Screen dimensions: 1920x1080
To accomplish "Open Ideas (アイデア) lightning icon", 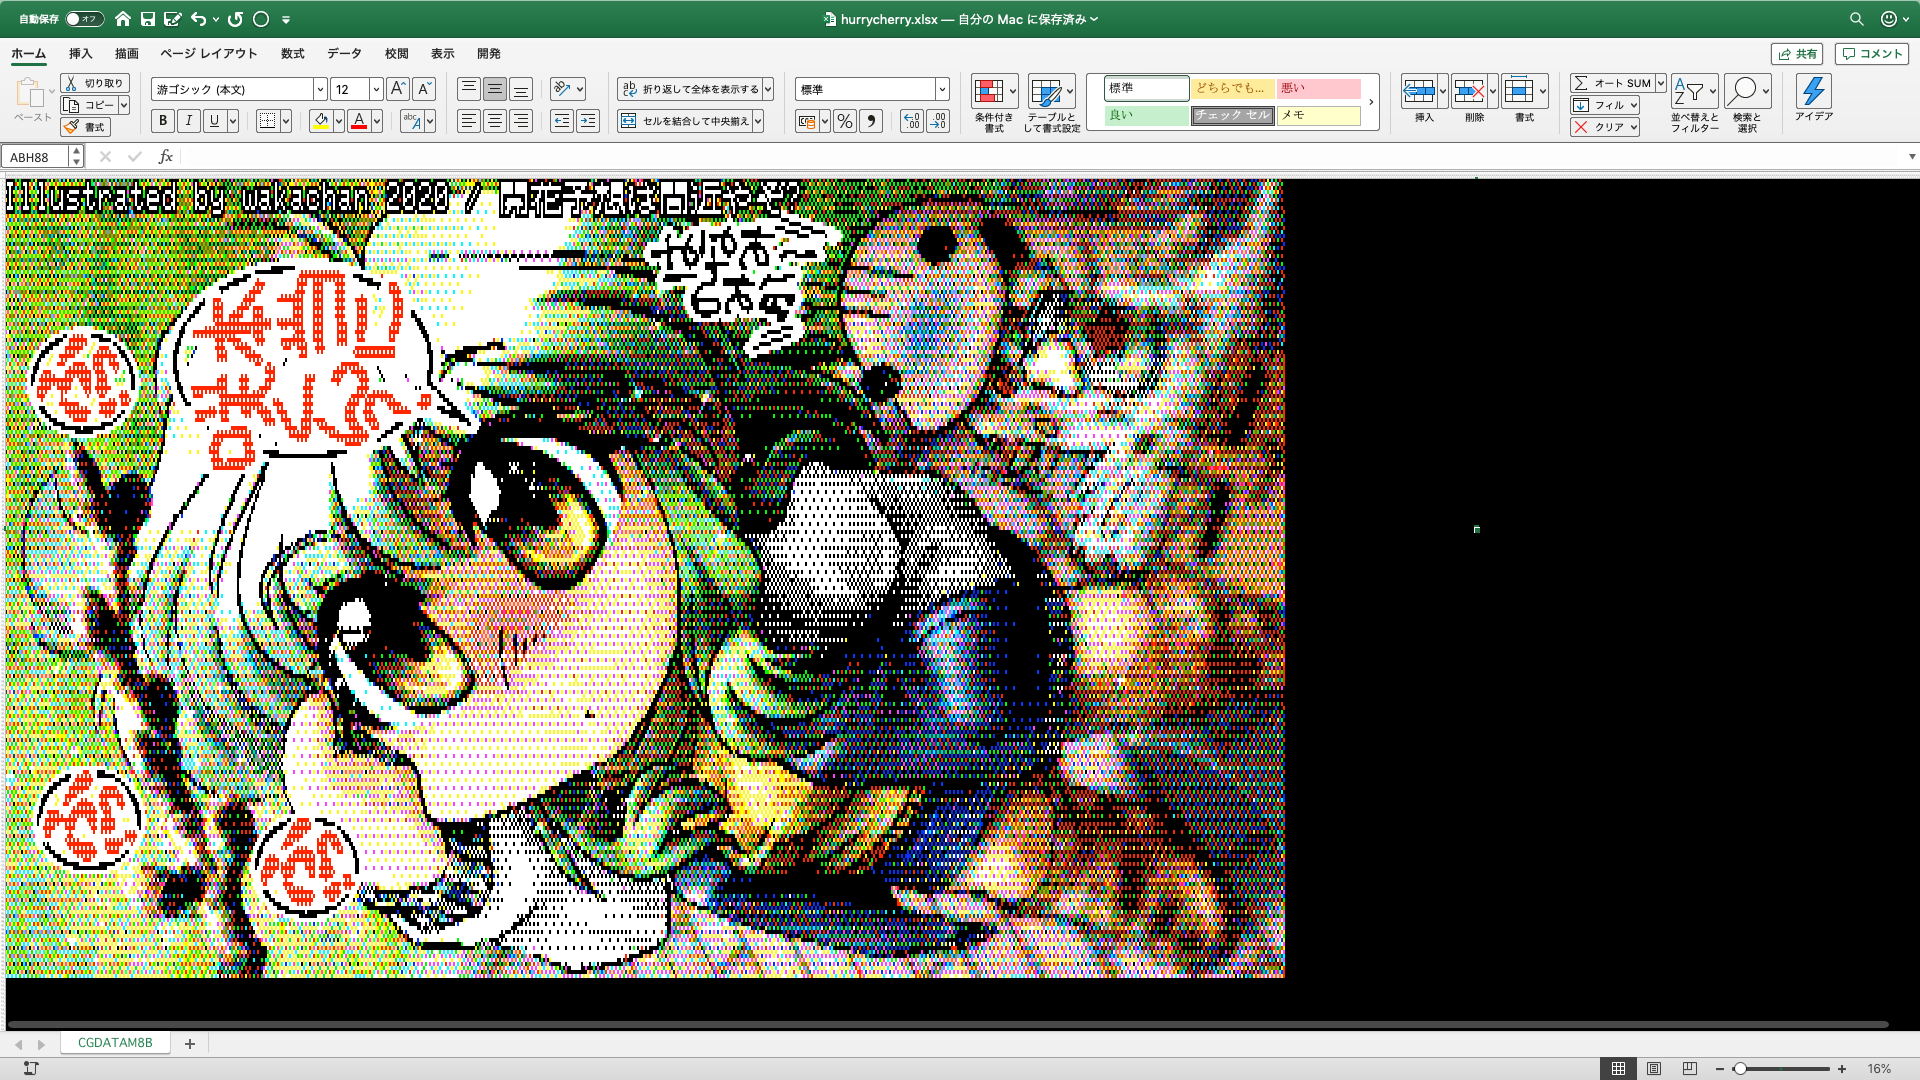I will pos(1813,98).
